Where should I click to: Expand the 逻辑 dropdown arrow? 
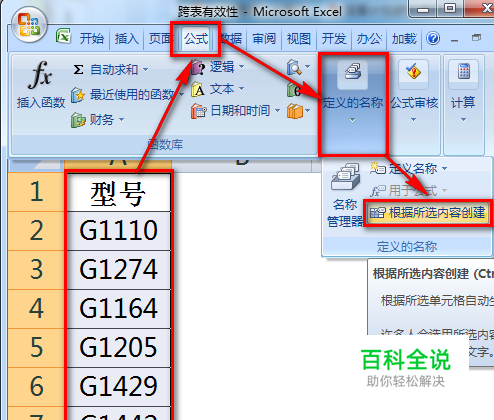pos(241,67)
